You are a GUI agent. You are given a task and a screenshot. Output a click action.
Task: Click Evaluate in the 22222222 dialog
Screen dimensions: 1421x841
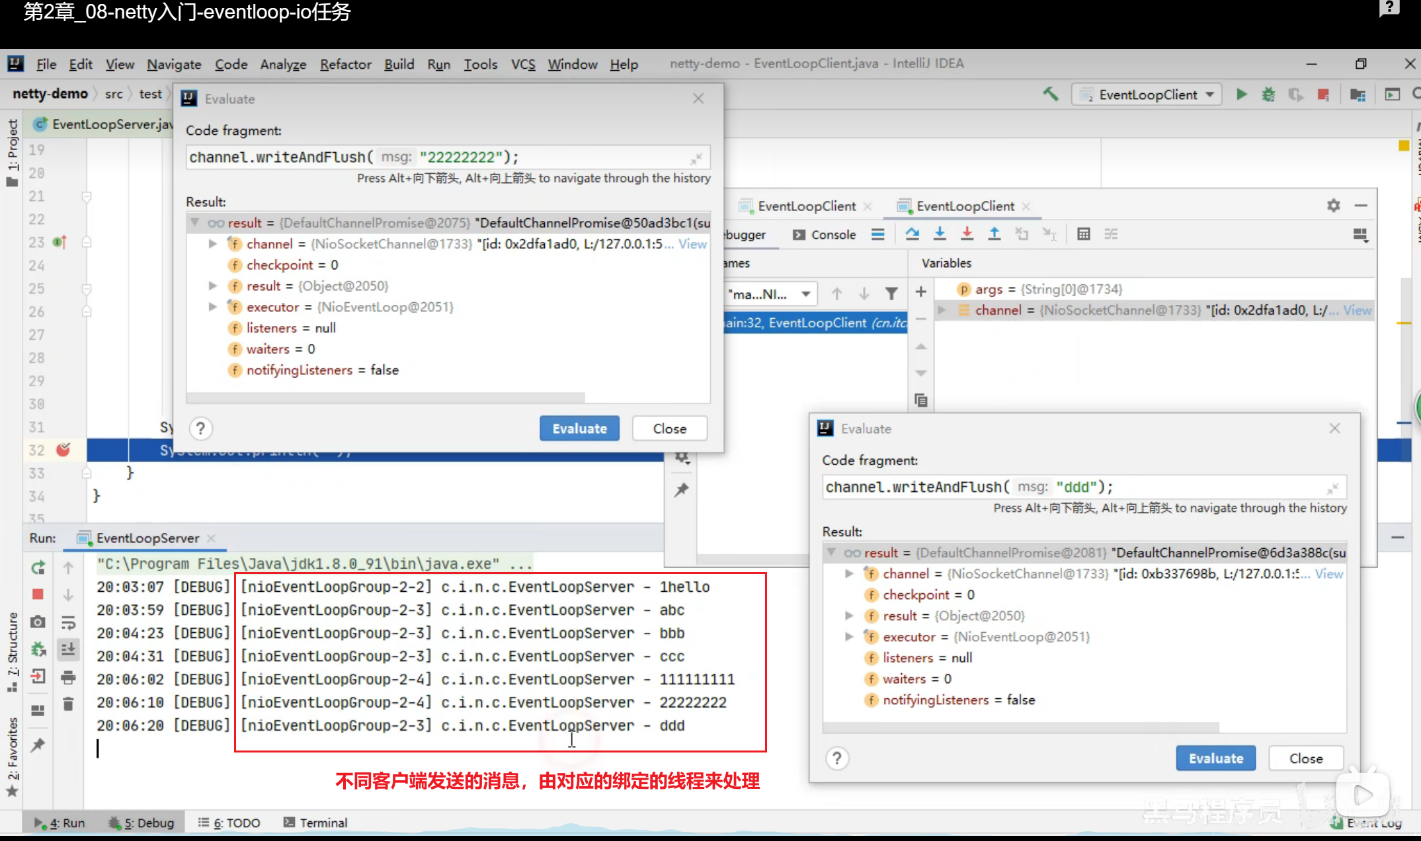click(x=580, y=428)
